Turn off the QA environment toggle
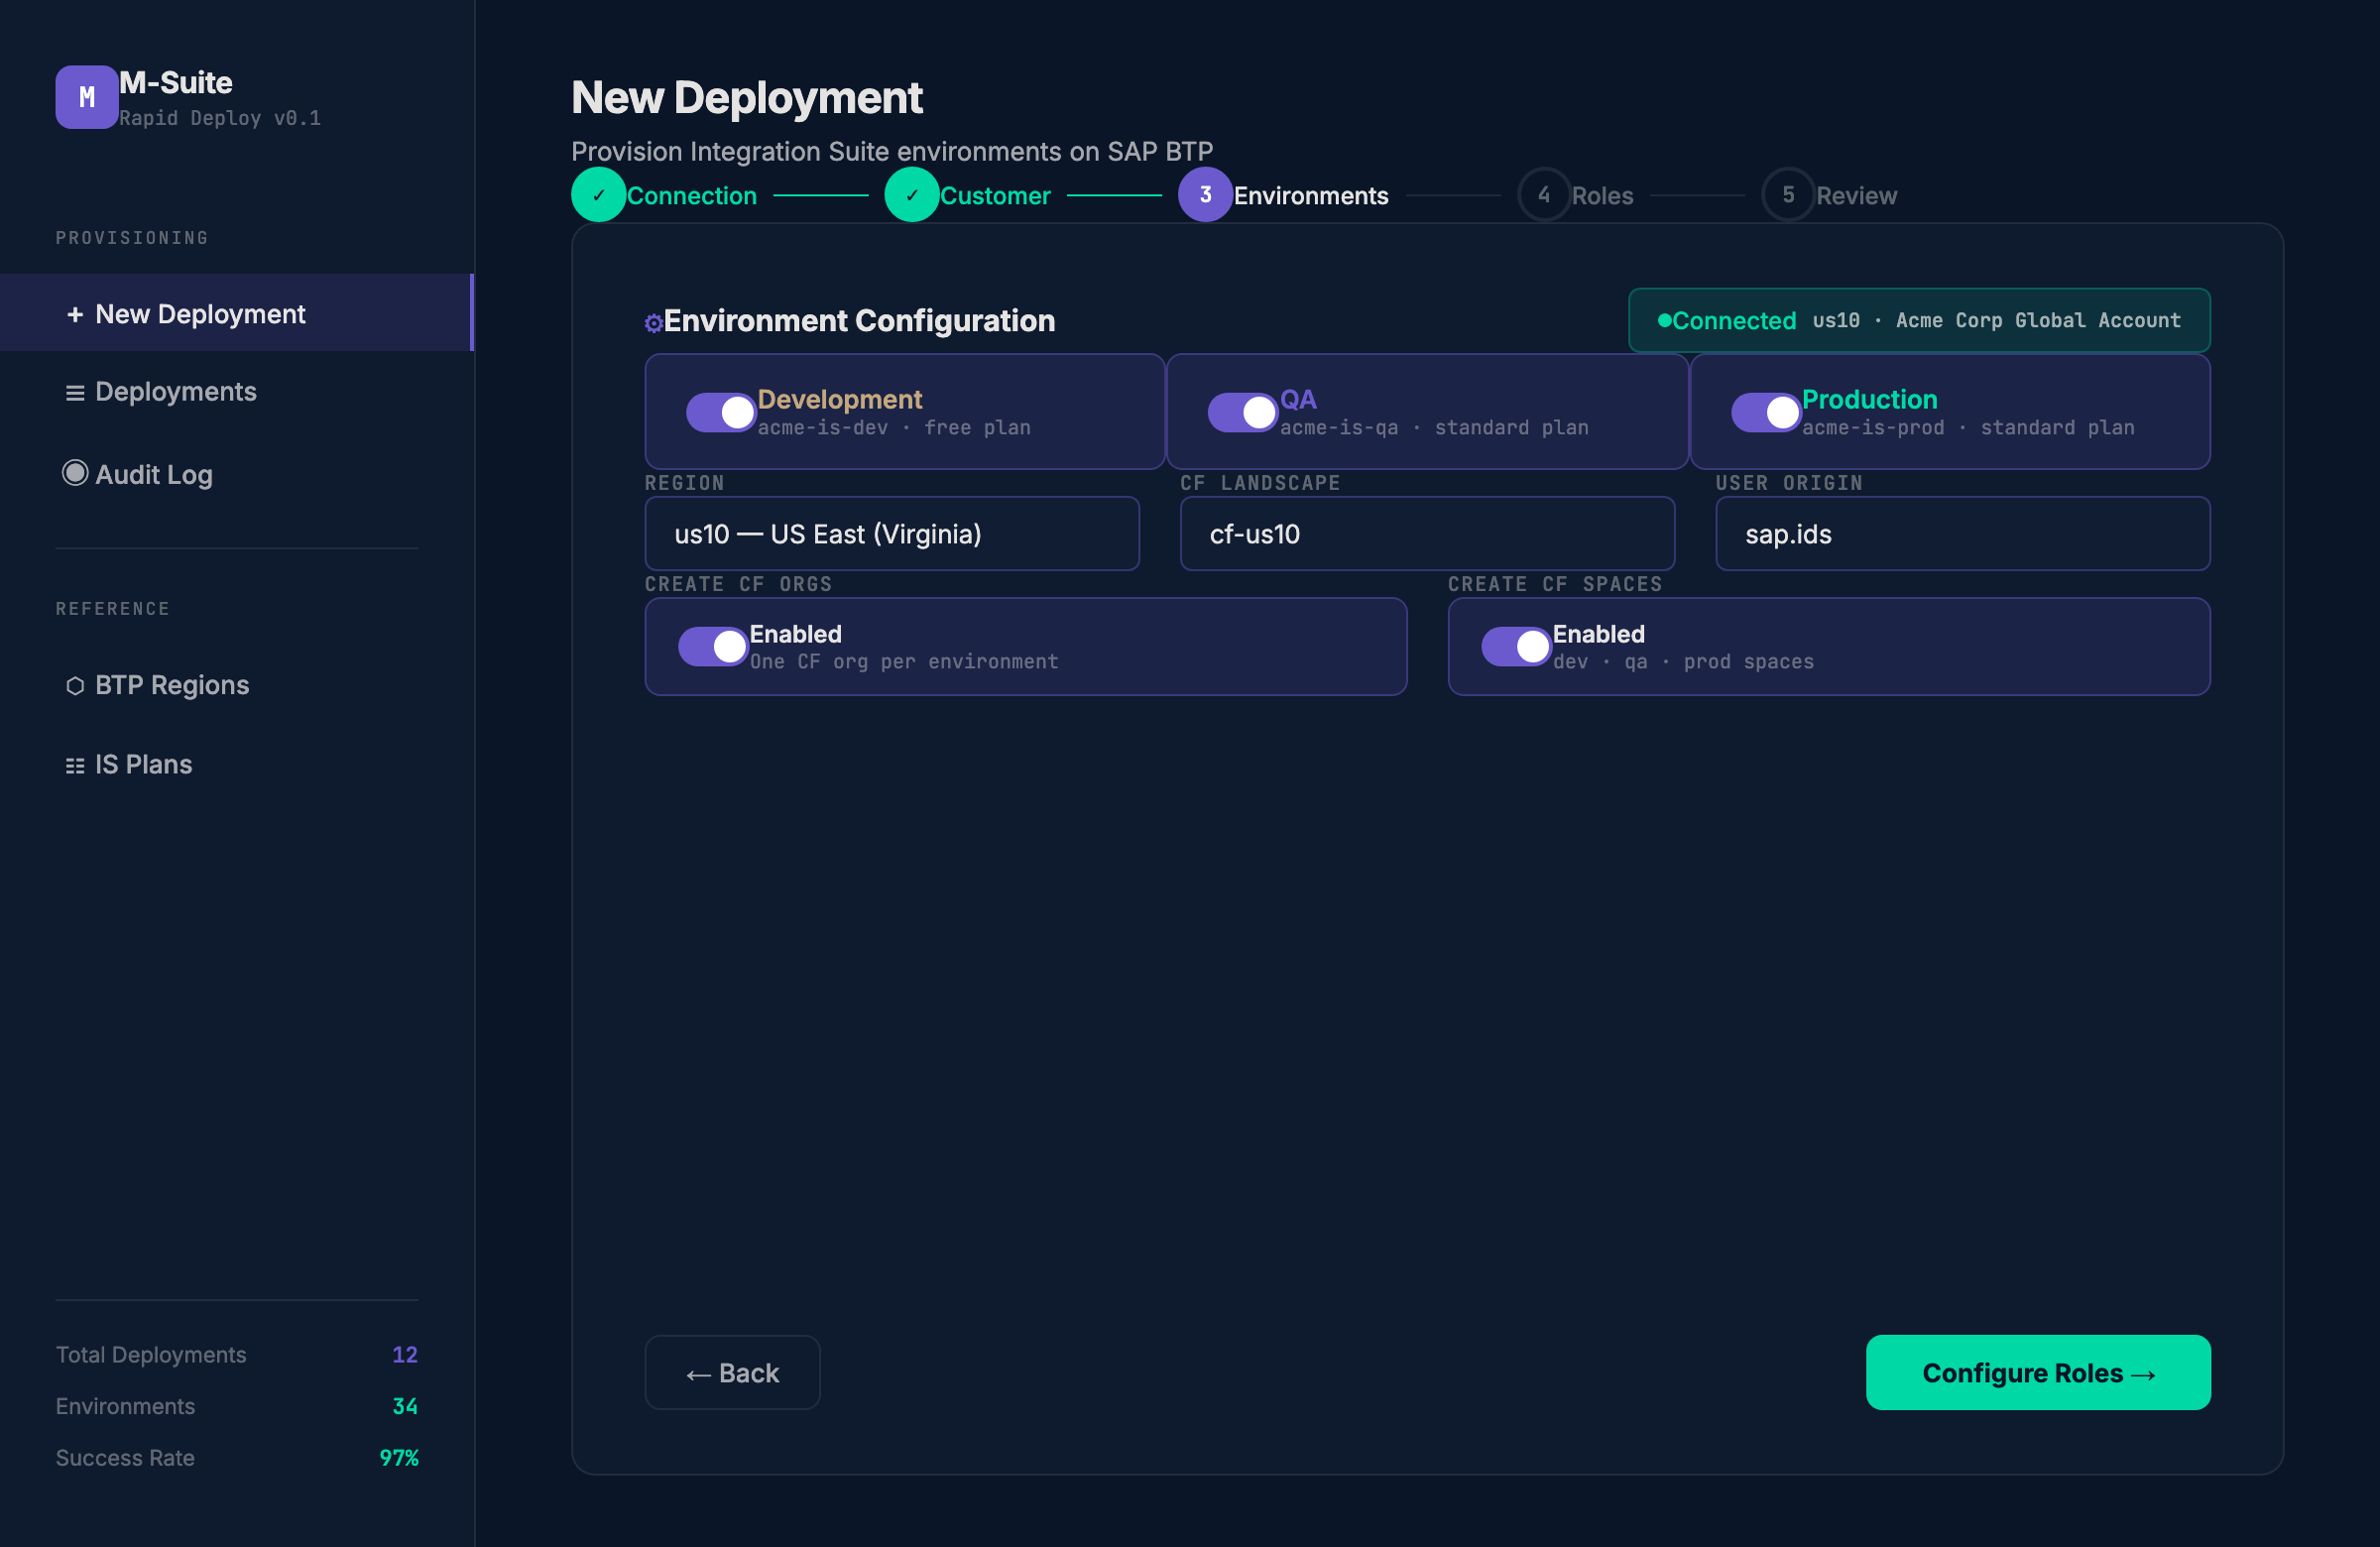The image size is (2380, 1547). [1242, 412]
